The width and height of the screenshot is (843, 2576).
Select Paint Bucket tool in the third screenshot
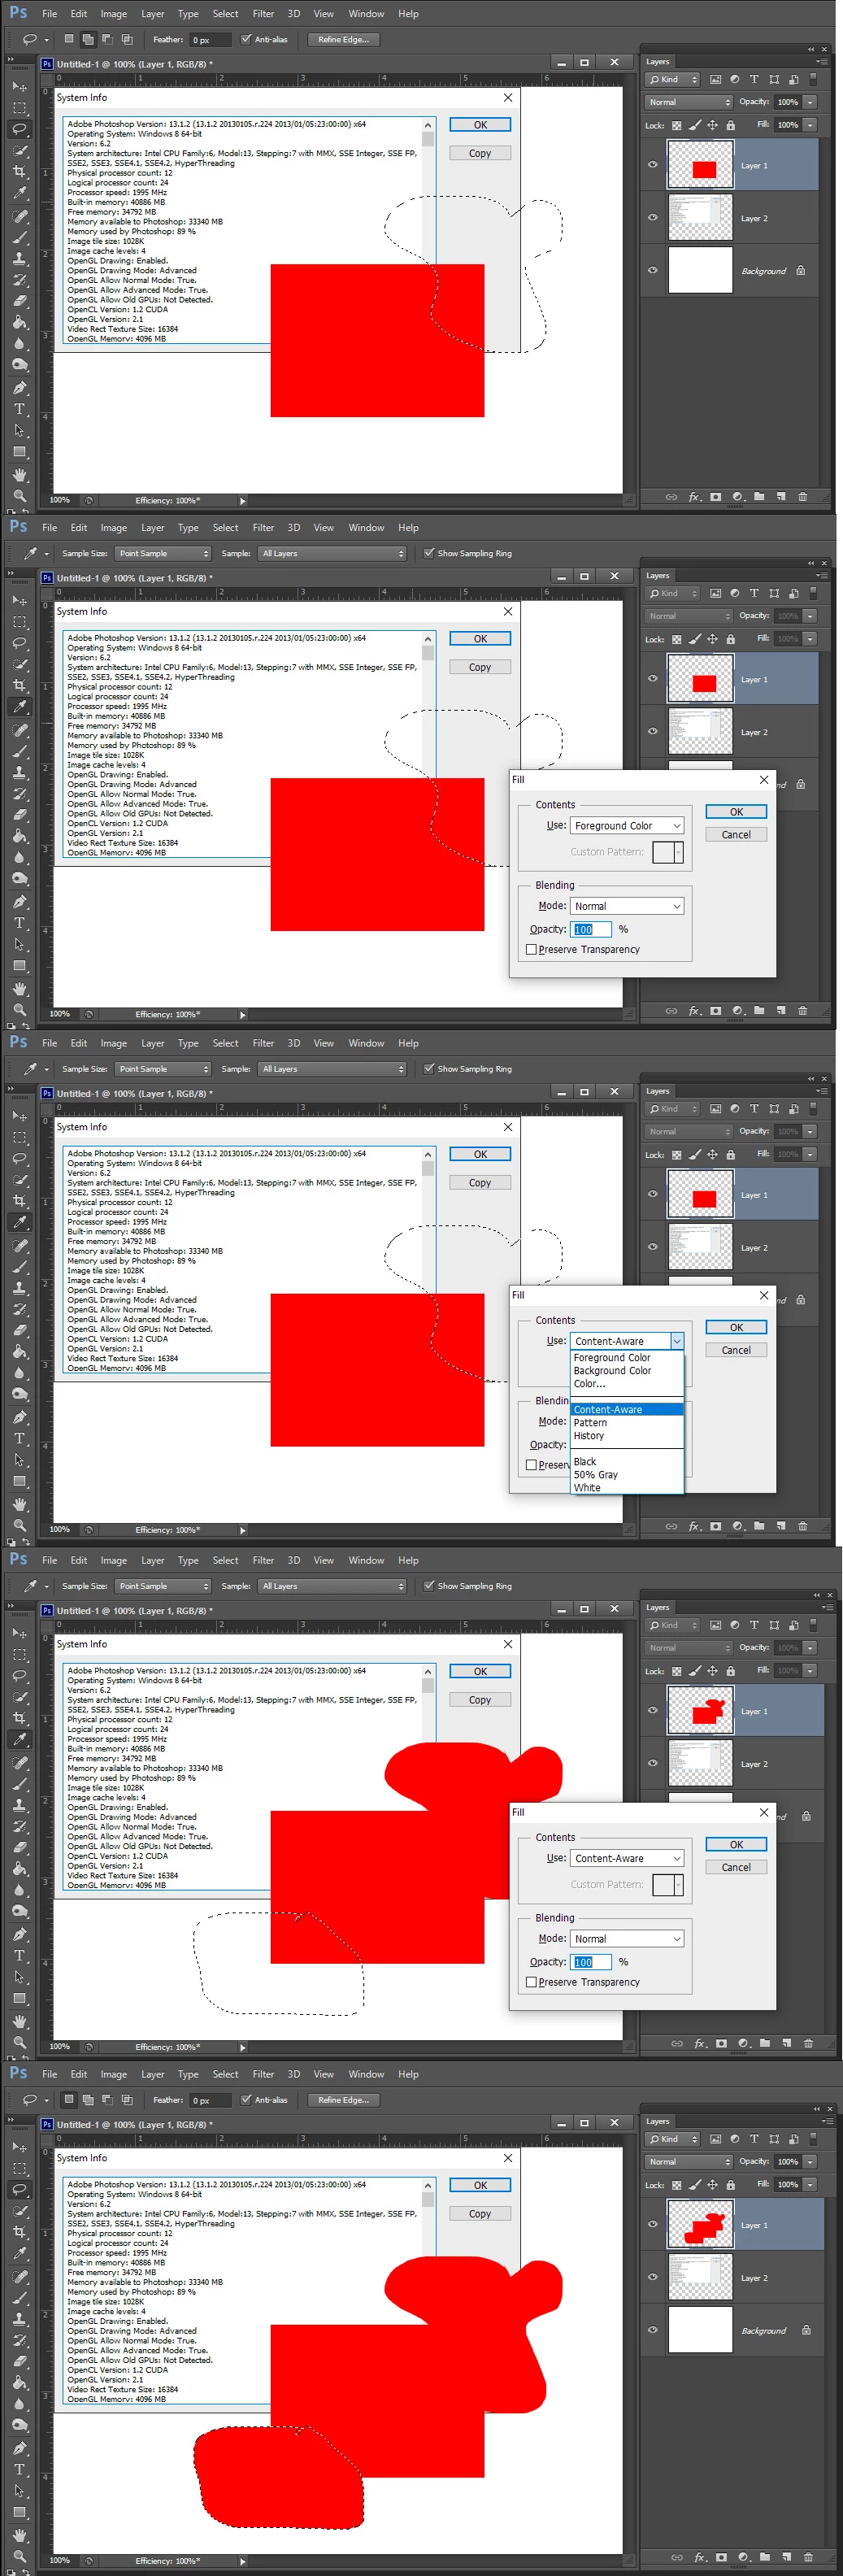pyautogui.click(x=19, y=1352)
